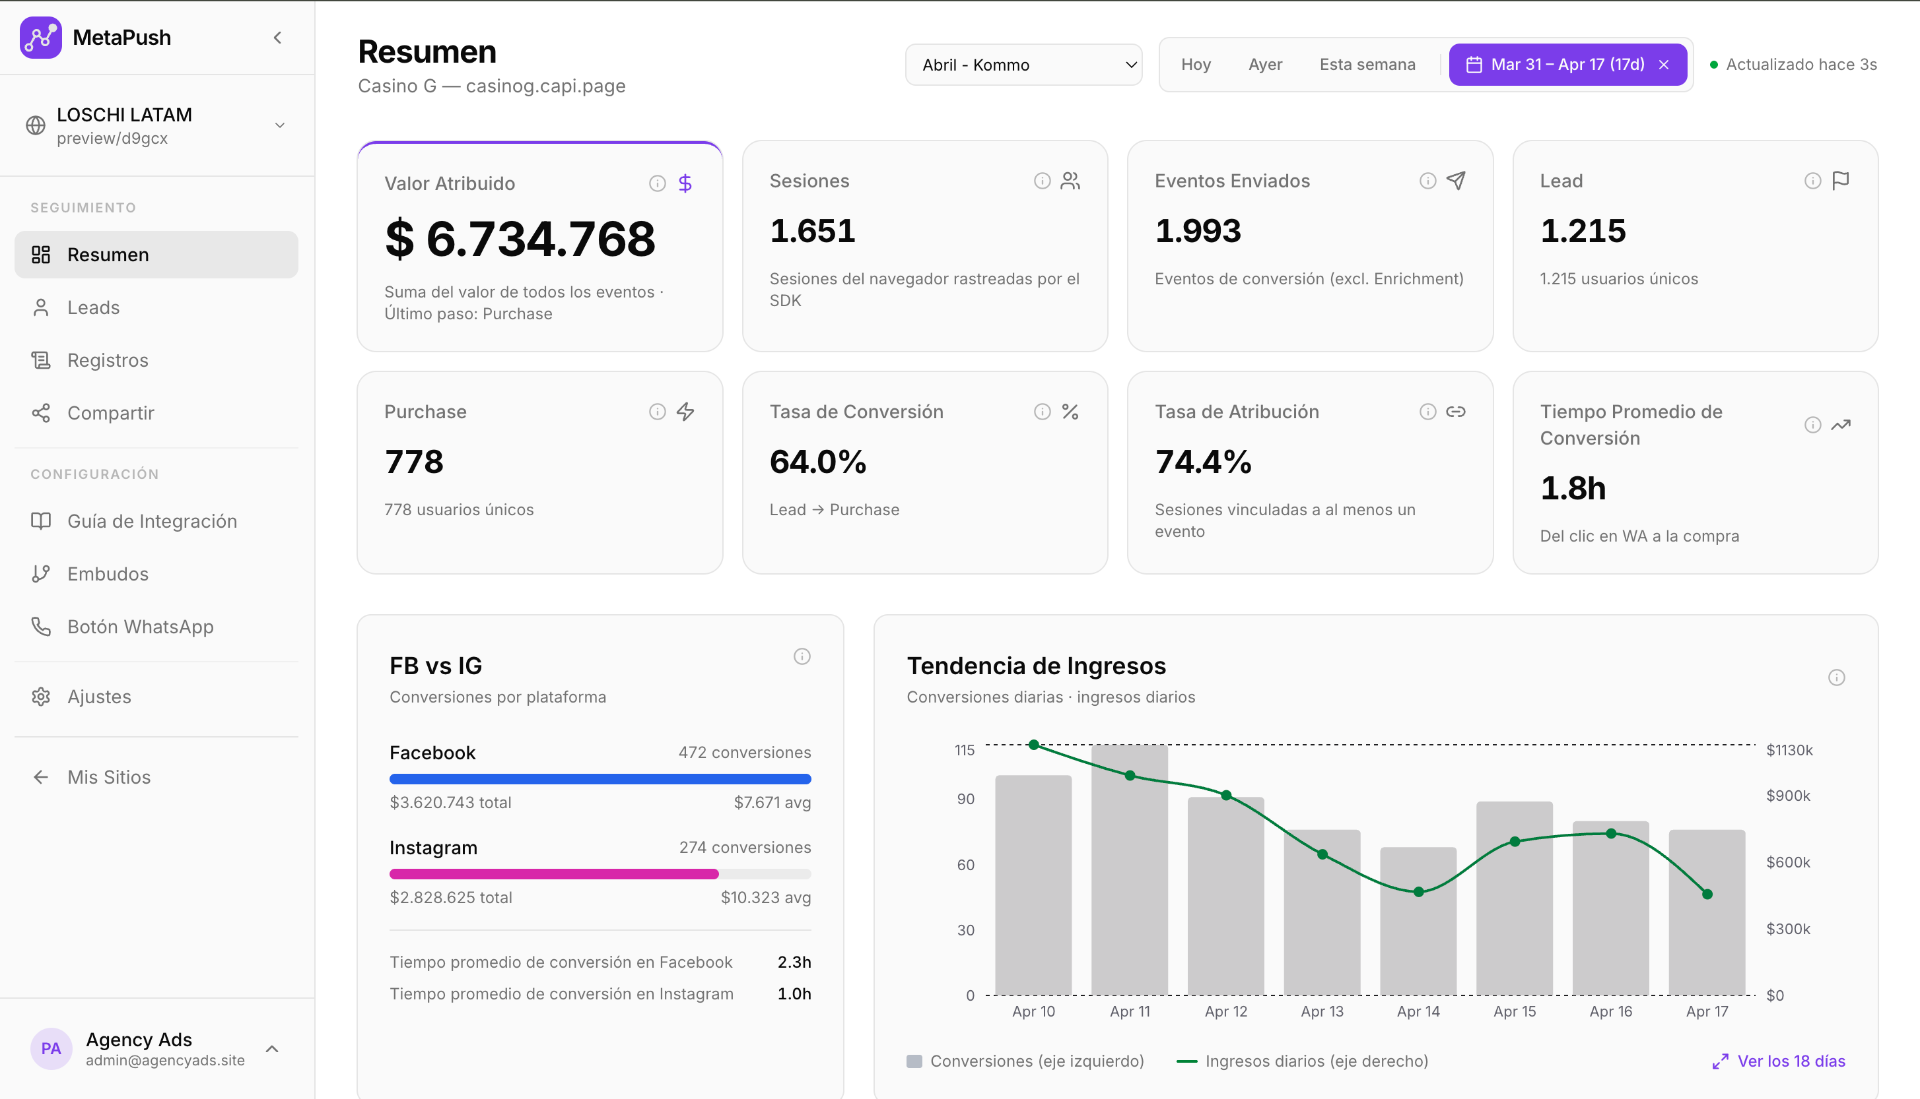Open the Abril - Kommo selector dropdown

point(1022,64)
